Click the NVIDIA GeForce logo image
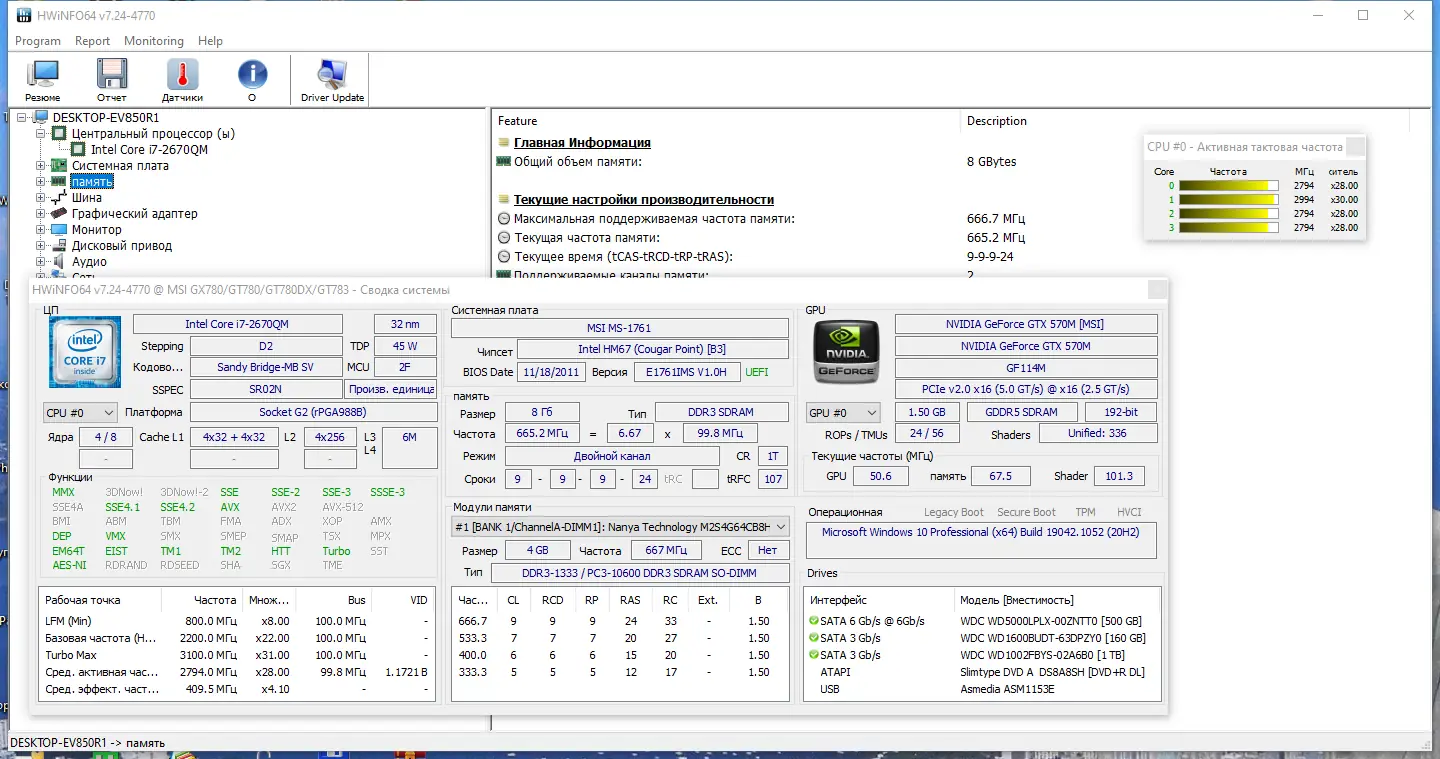 point(846,352)
